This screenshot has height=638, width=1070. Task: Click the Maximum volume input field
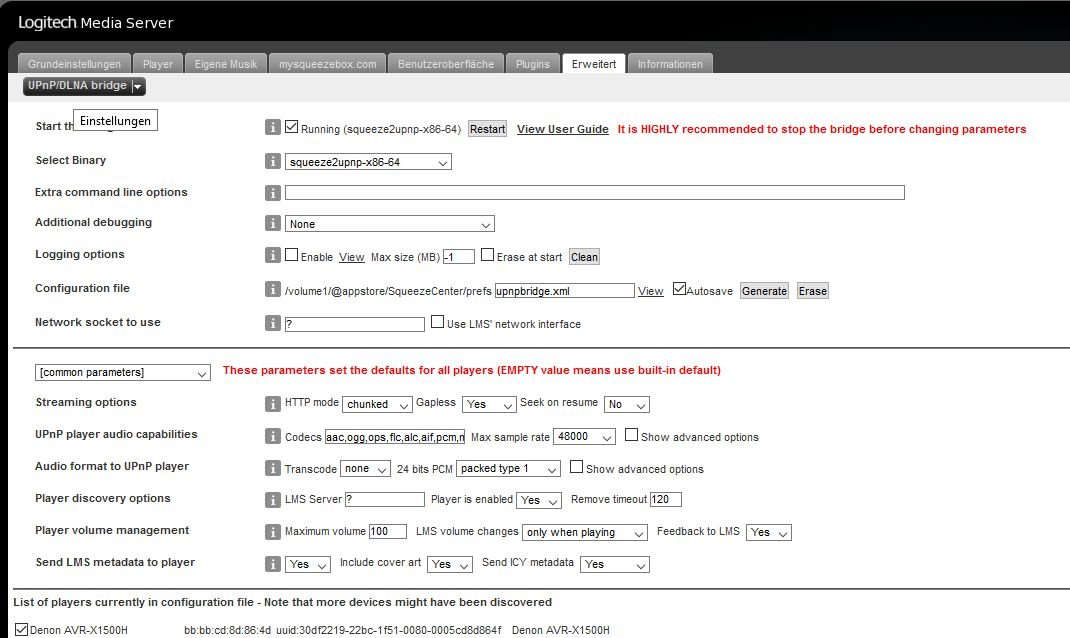coord(387,532)
